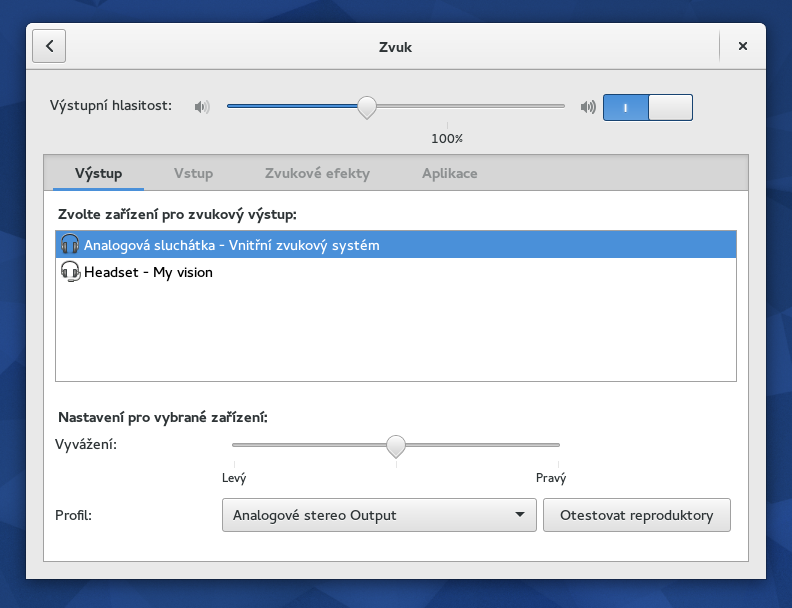Click the Profil dropdown arrow
Image resolution: width=792 pixels, height=608 pixels.
(x=520, y=515)
